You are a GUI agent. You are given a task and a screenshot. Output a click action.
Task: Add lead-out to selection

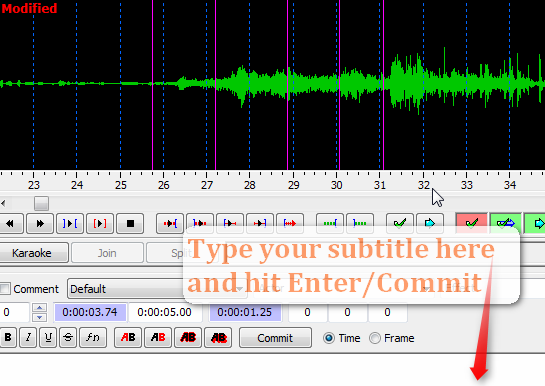coord(360,223)
